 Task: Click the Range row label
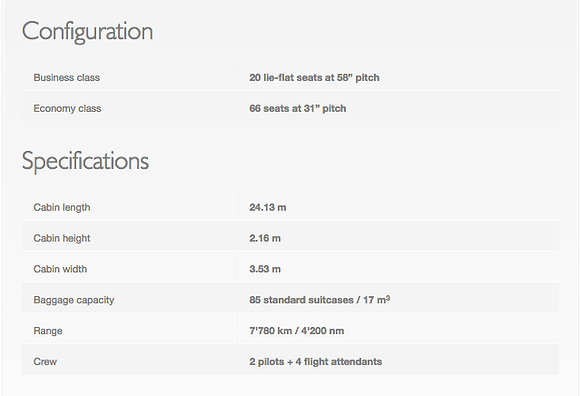pyautogui.click(x=48, y=331)
